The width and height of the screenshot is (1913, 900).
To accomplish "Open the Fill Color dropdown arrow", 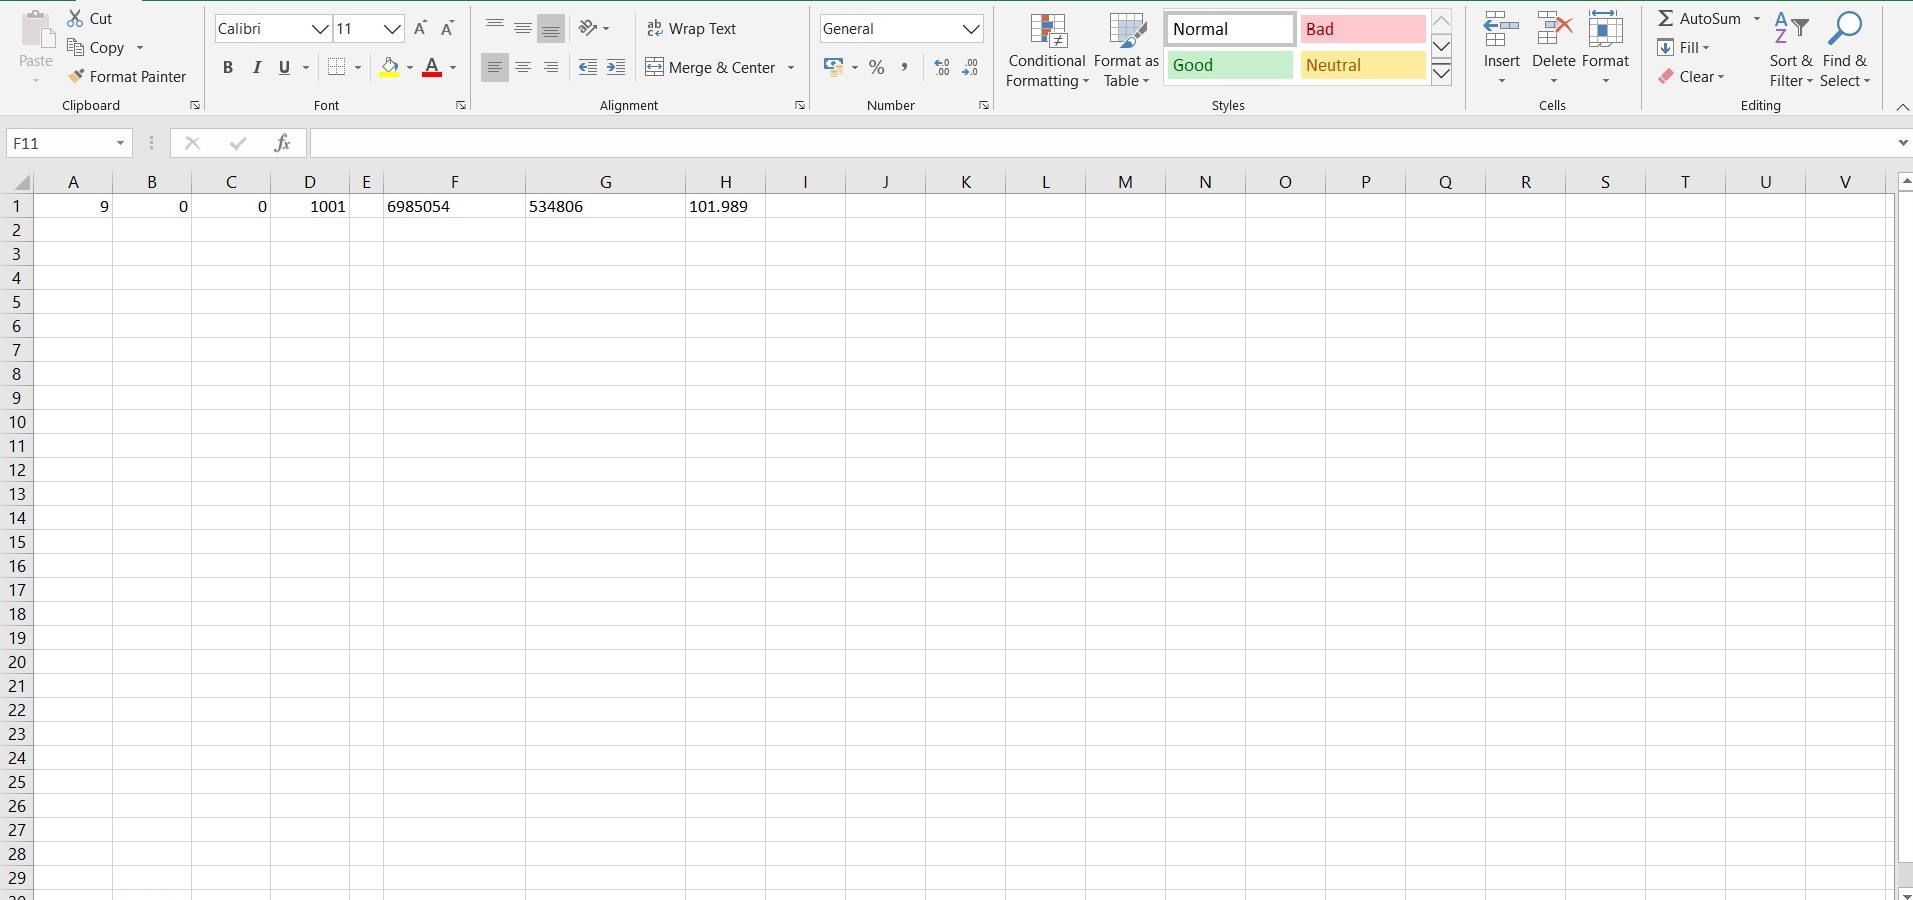I will click(409, 67).
